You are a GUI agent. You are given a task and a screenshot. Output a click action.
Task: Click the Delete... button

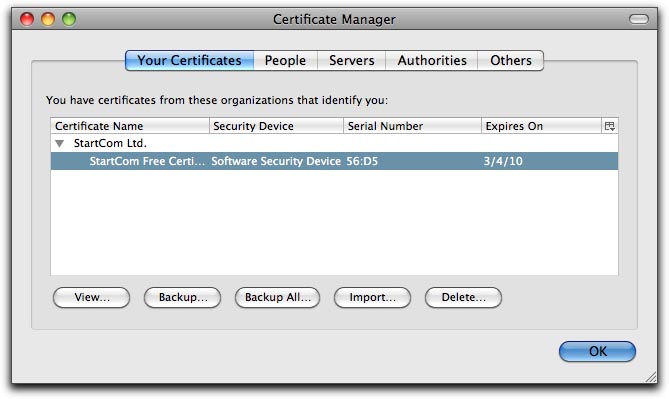463,297
